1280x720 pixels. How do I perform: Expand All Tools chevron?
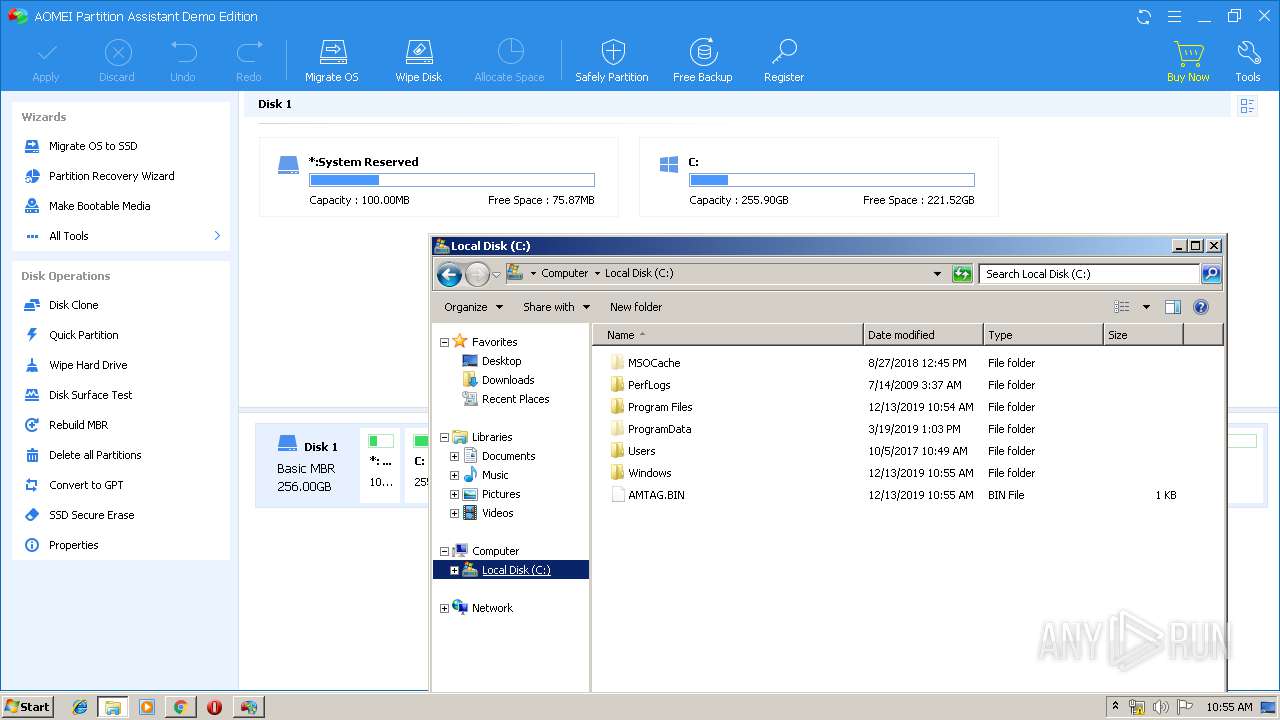(x=217, y=236)
